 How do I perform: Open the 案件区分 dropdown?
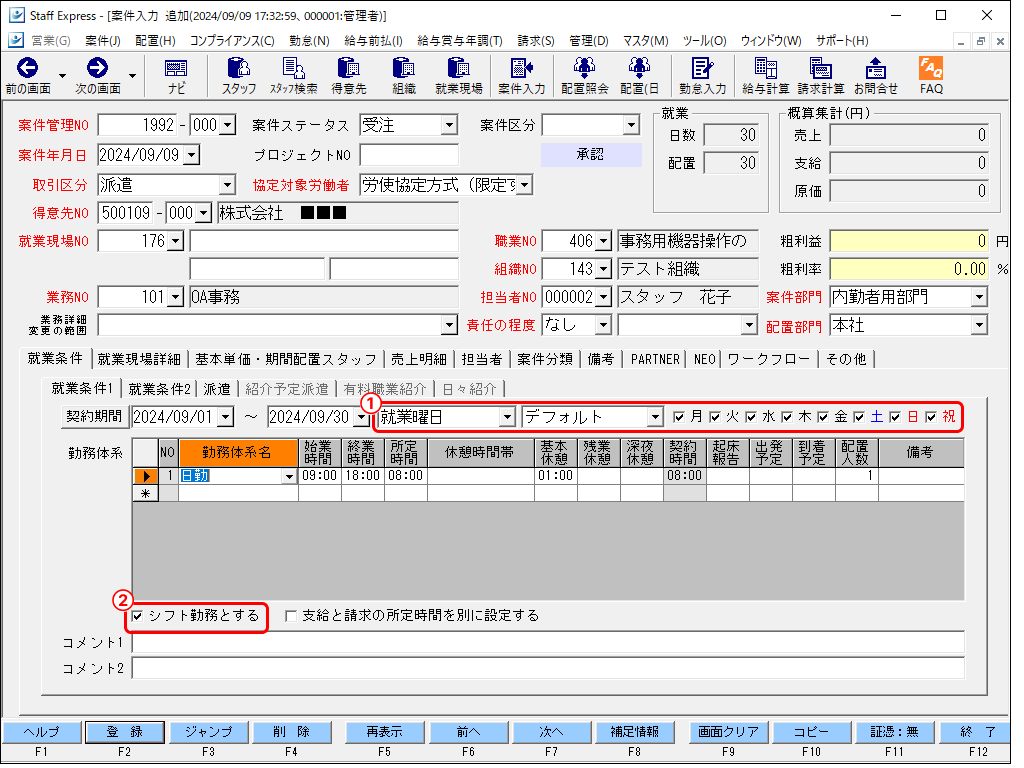(630, 125)
